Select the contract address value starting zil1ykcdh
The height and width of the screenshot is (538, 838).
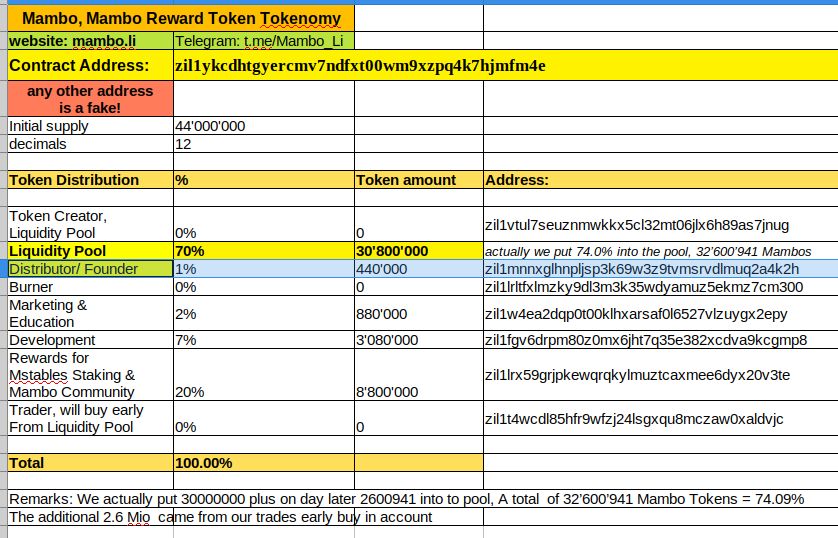coord(360,66)
